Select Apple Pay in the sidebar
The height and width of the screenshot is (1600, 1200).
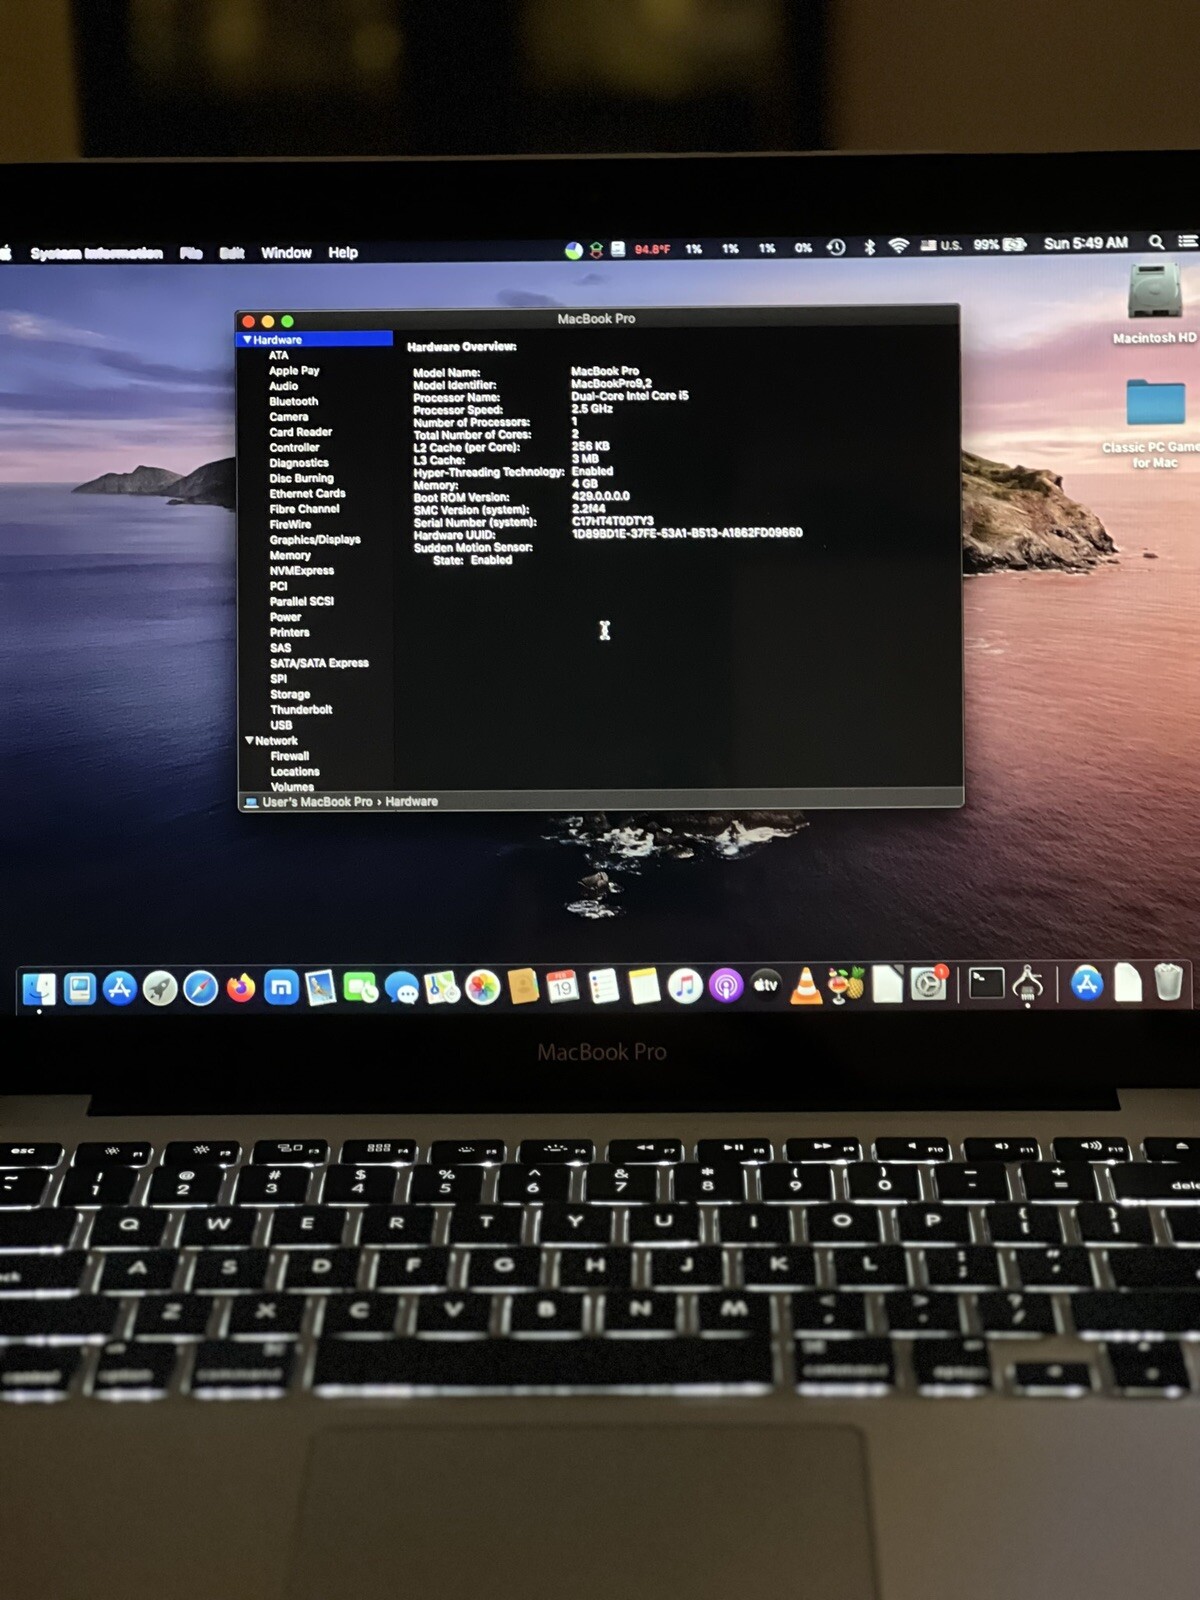tap(294, 371)
